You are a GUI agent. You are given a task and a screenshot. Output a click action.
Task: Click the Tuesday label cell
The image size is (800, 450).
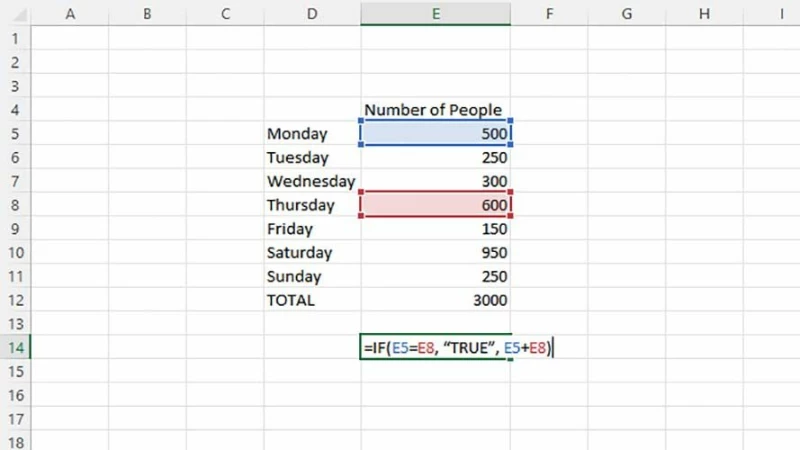[312, 157]
